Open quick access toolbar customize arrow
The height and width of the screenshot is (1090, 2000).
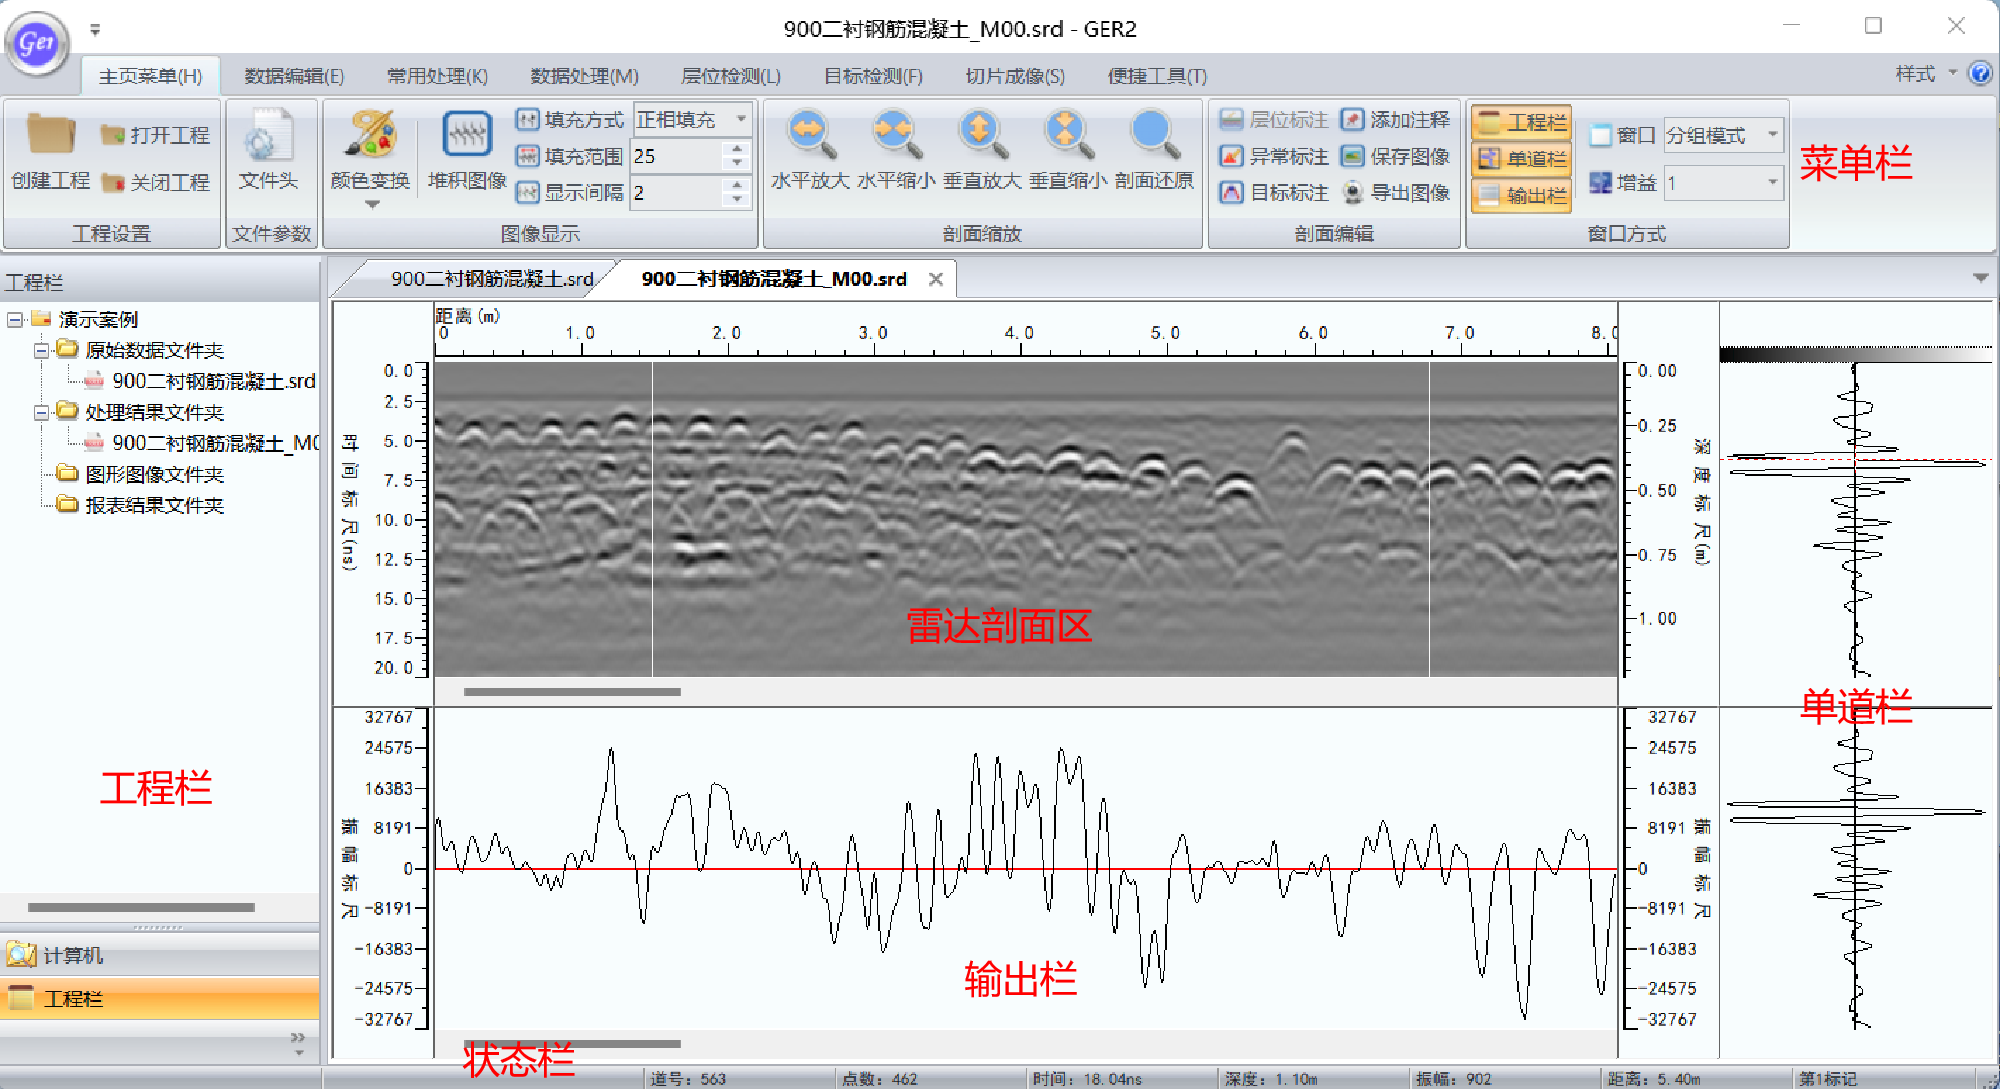coord(95,30)
